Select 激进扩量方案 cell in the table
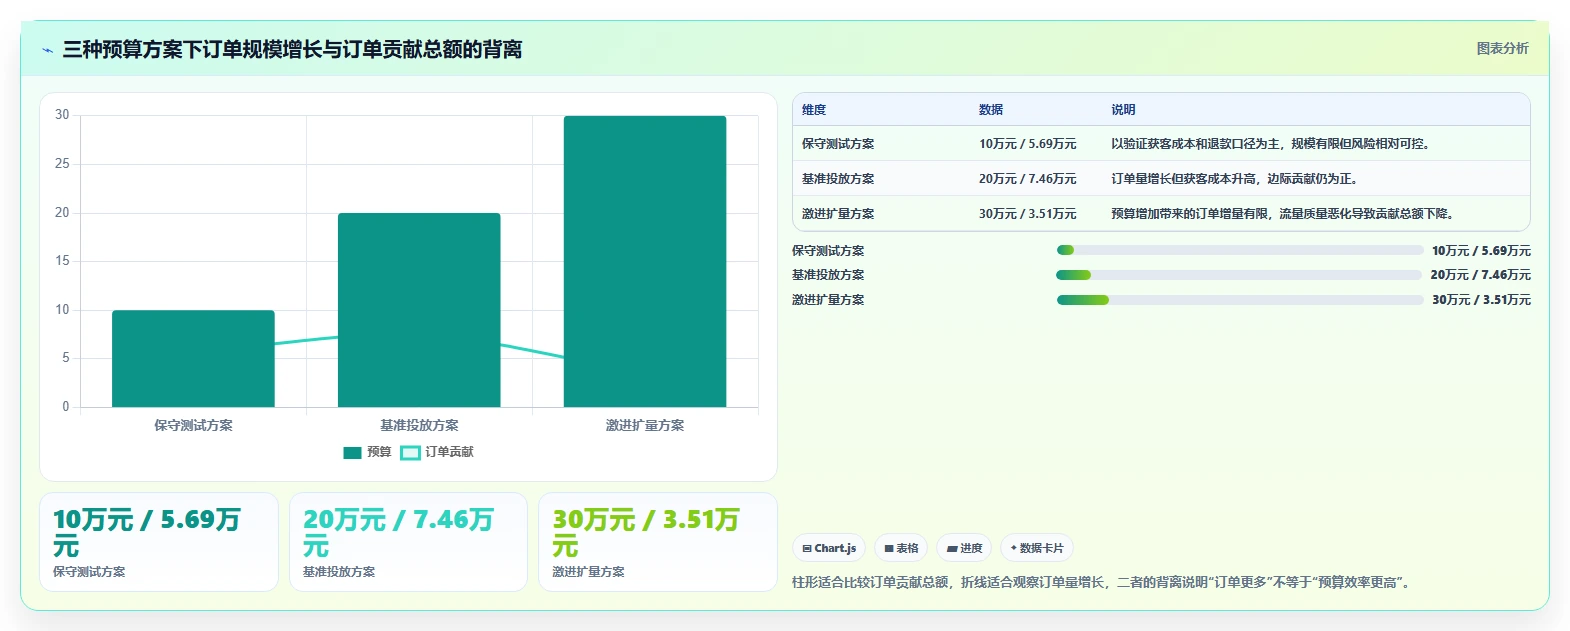 838,214
